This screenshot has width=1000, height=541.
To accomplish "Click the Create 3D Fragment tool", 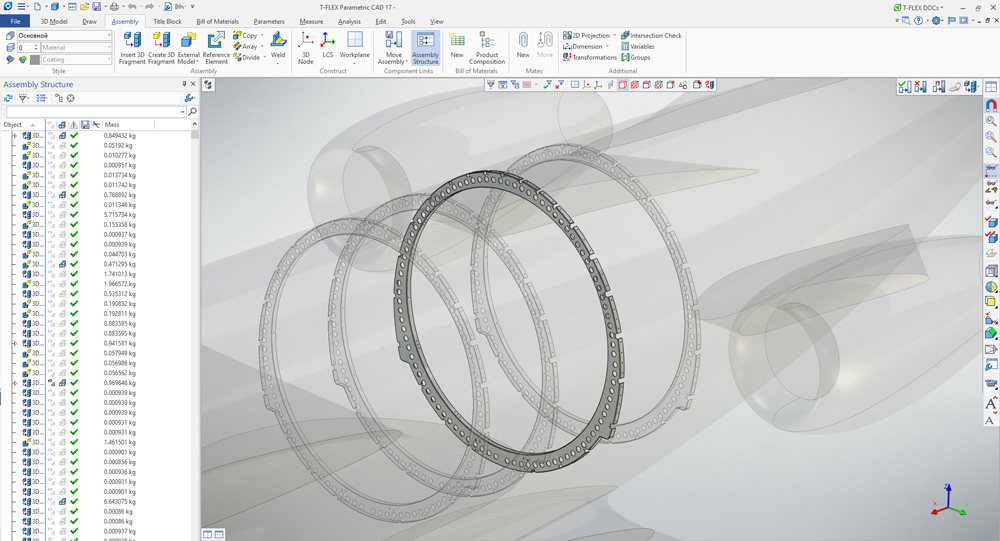I will click(161, 47).
